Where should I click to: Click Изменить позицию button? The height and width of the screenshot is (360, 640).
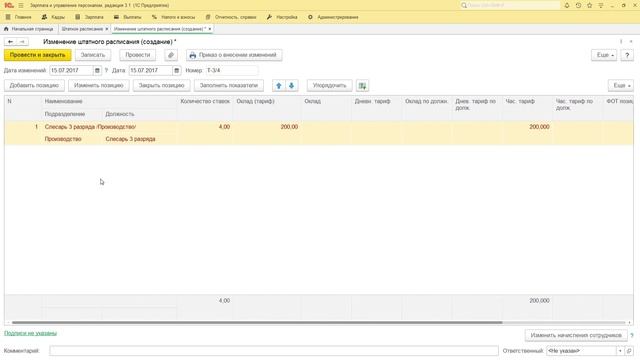coord(99,85)
